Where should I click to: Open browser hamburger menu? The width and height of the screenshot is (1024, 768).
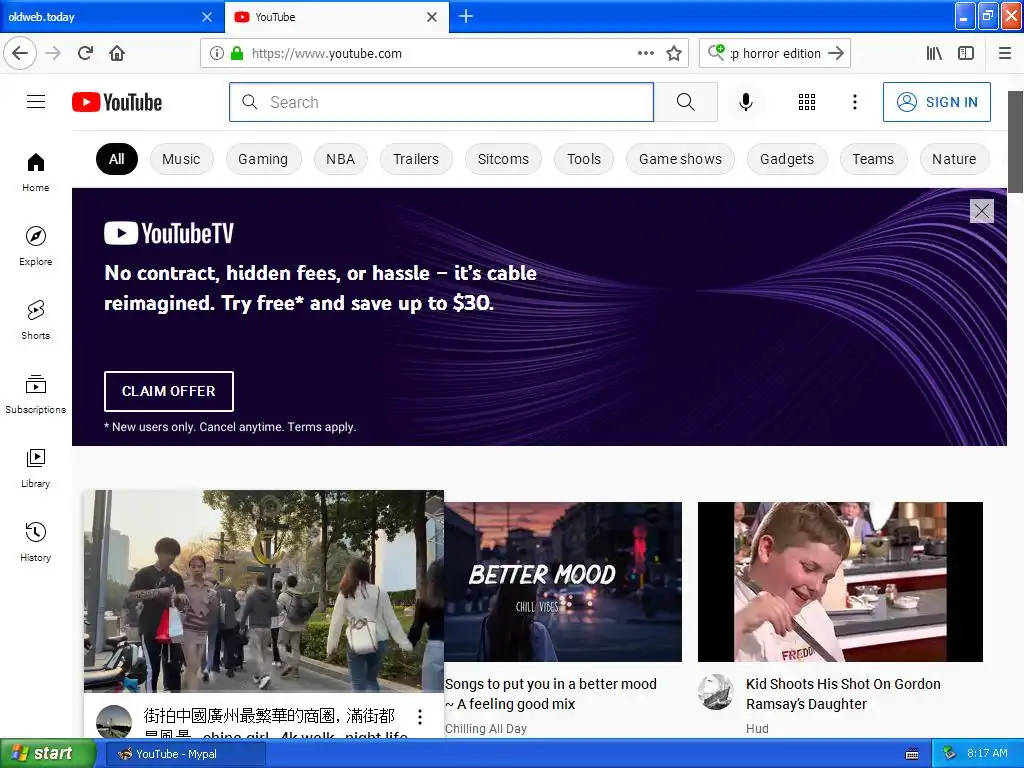click(1004, 54)
